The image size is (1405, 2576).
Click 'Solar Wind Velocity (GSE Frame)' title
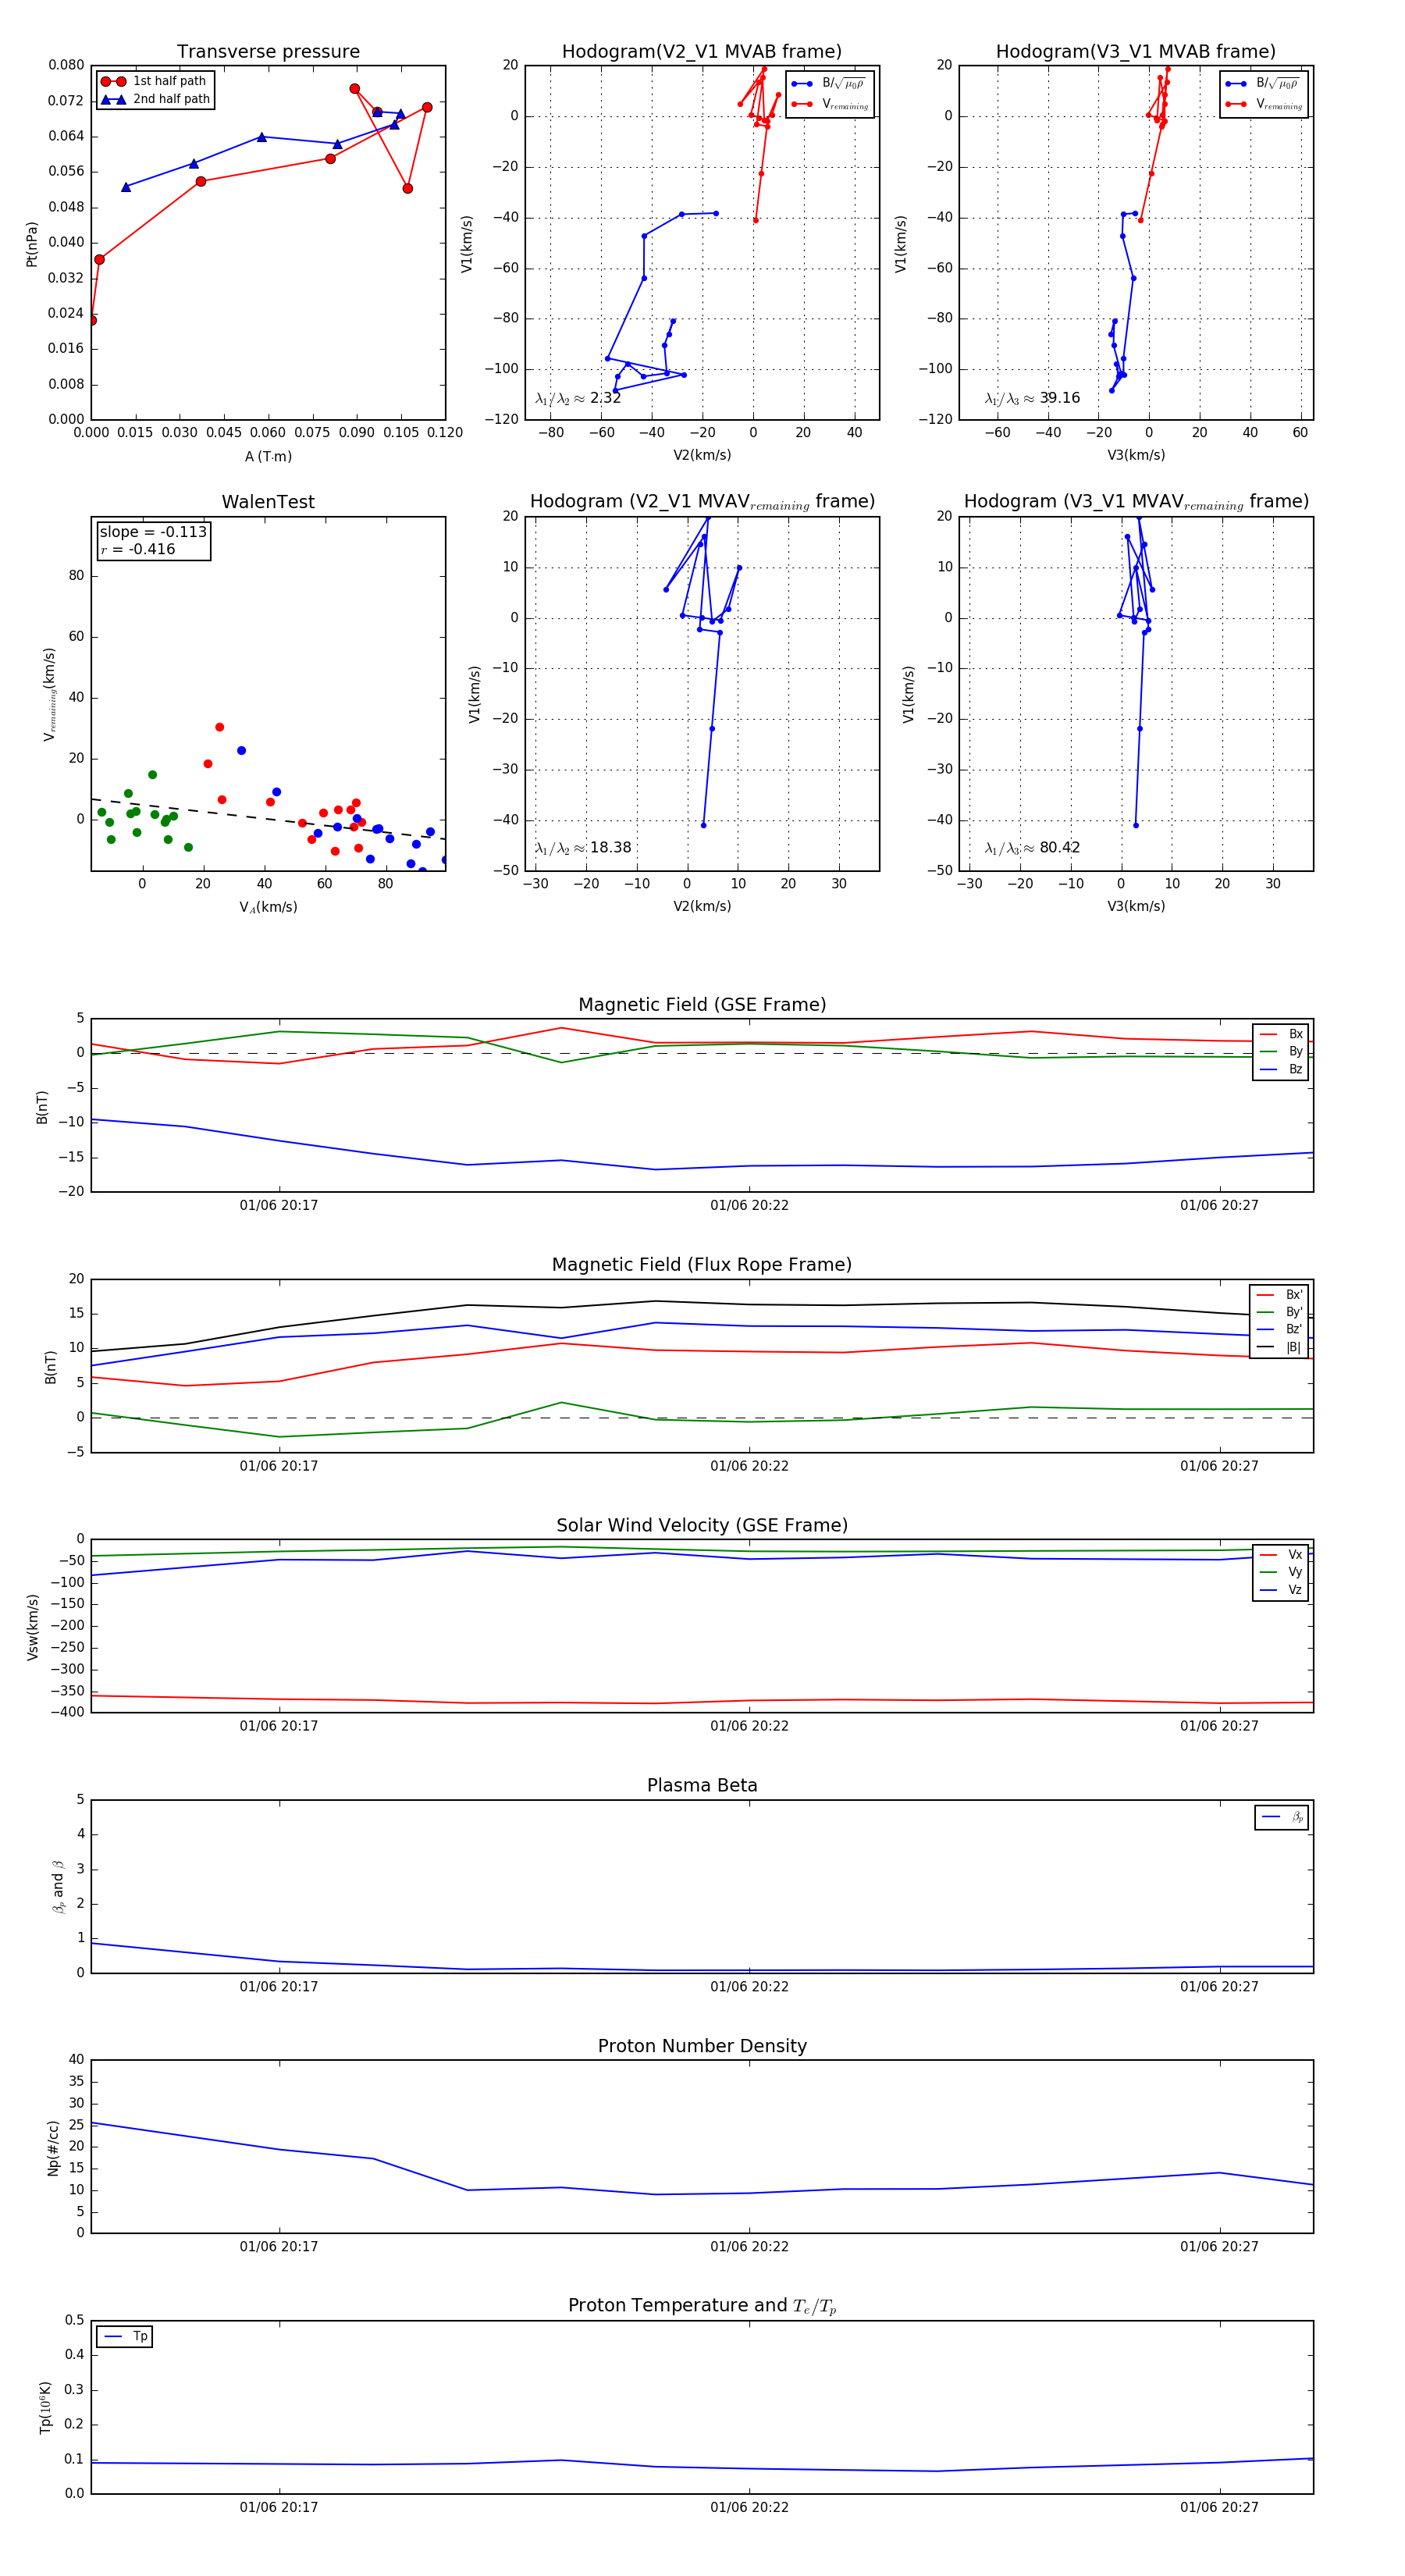coord(702,1525)
